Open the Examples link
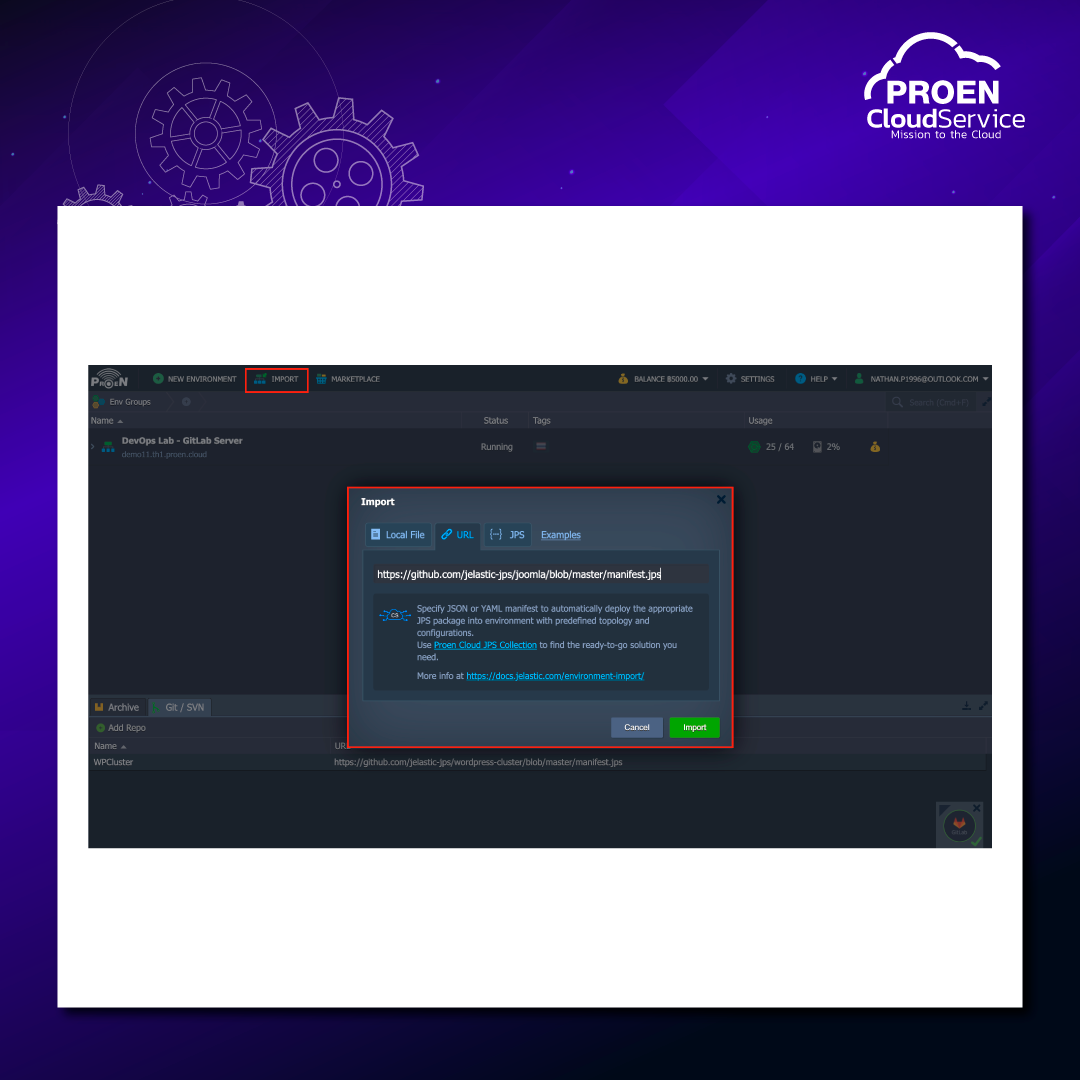1080x1080 pixels. coord(561,535)
